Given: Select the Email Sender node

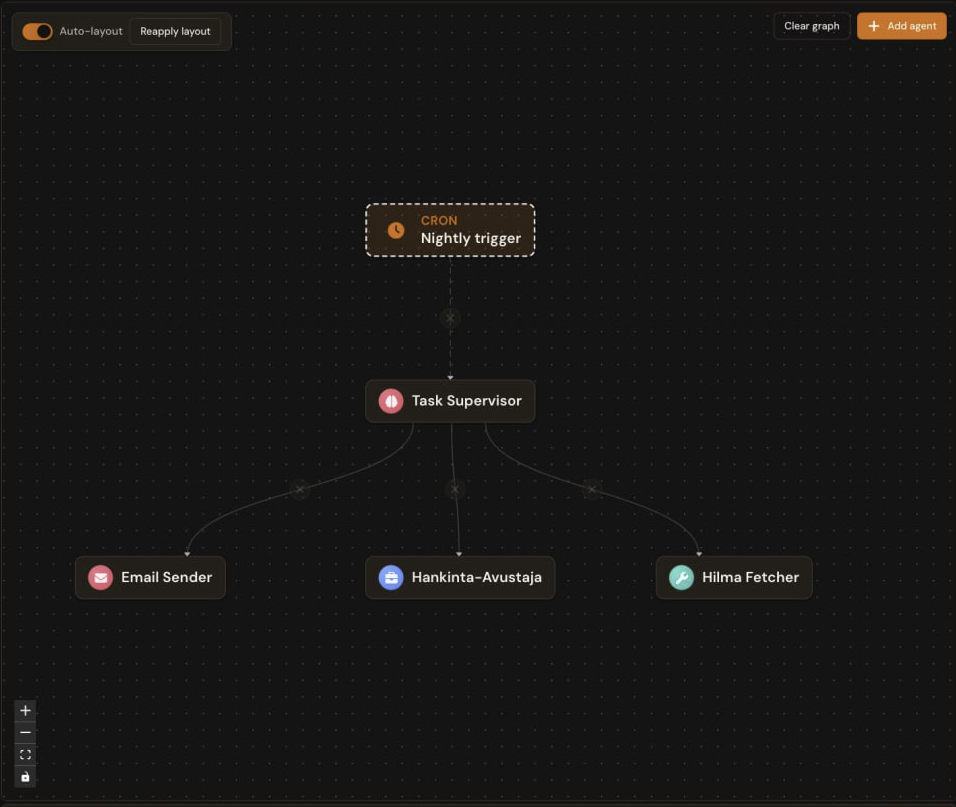Looking at the screenshot, I should click(x=150, y=577).
